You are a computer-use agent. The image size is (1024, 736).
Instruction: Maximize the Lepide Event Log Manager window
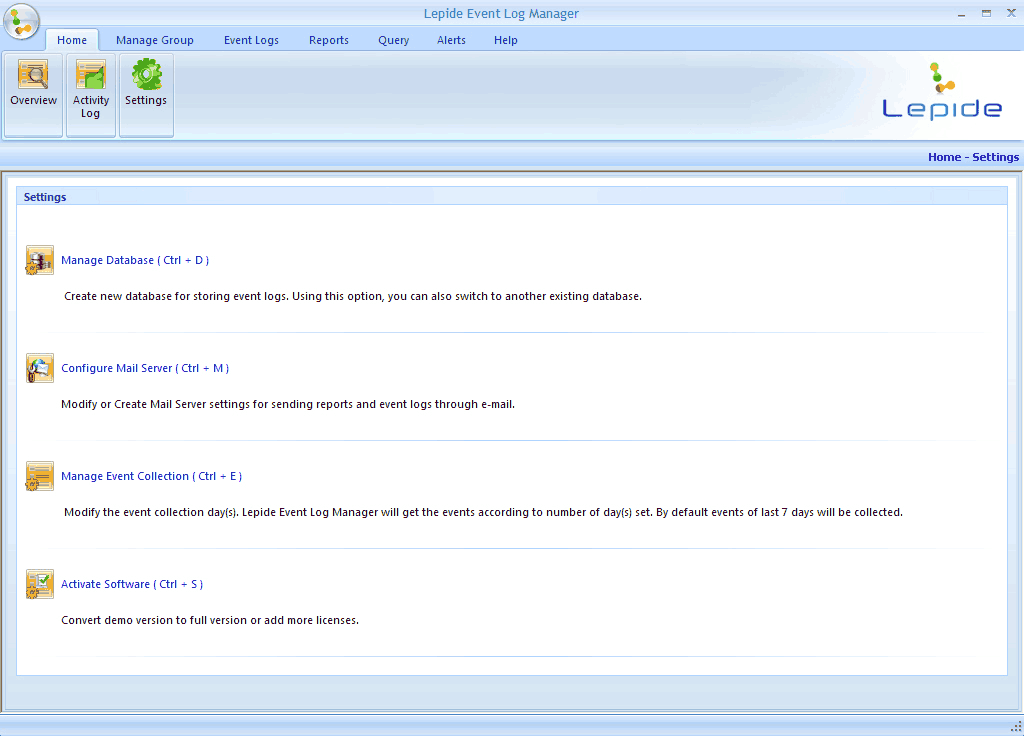coord(986,14)
